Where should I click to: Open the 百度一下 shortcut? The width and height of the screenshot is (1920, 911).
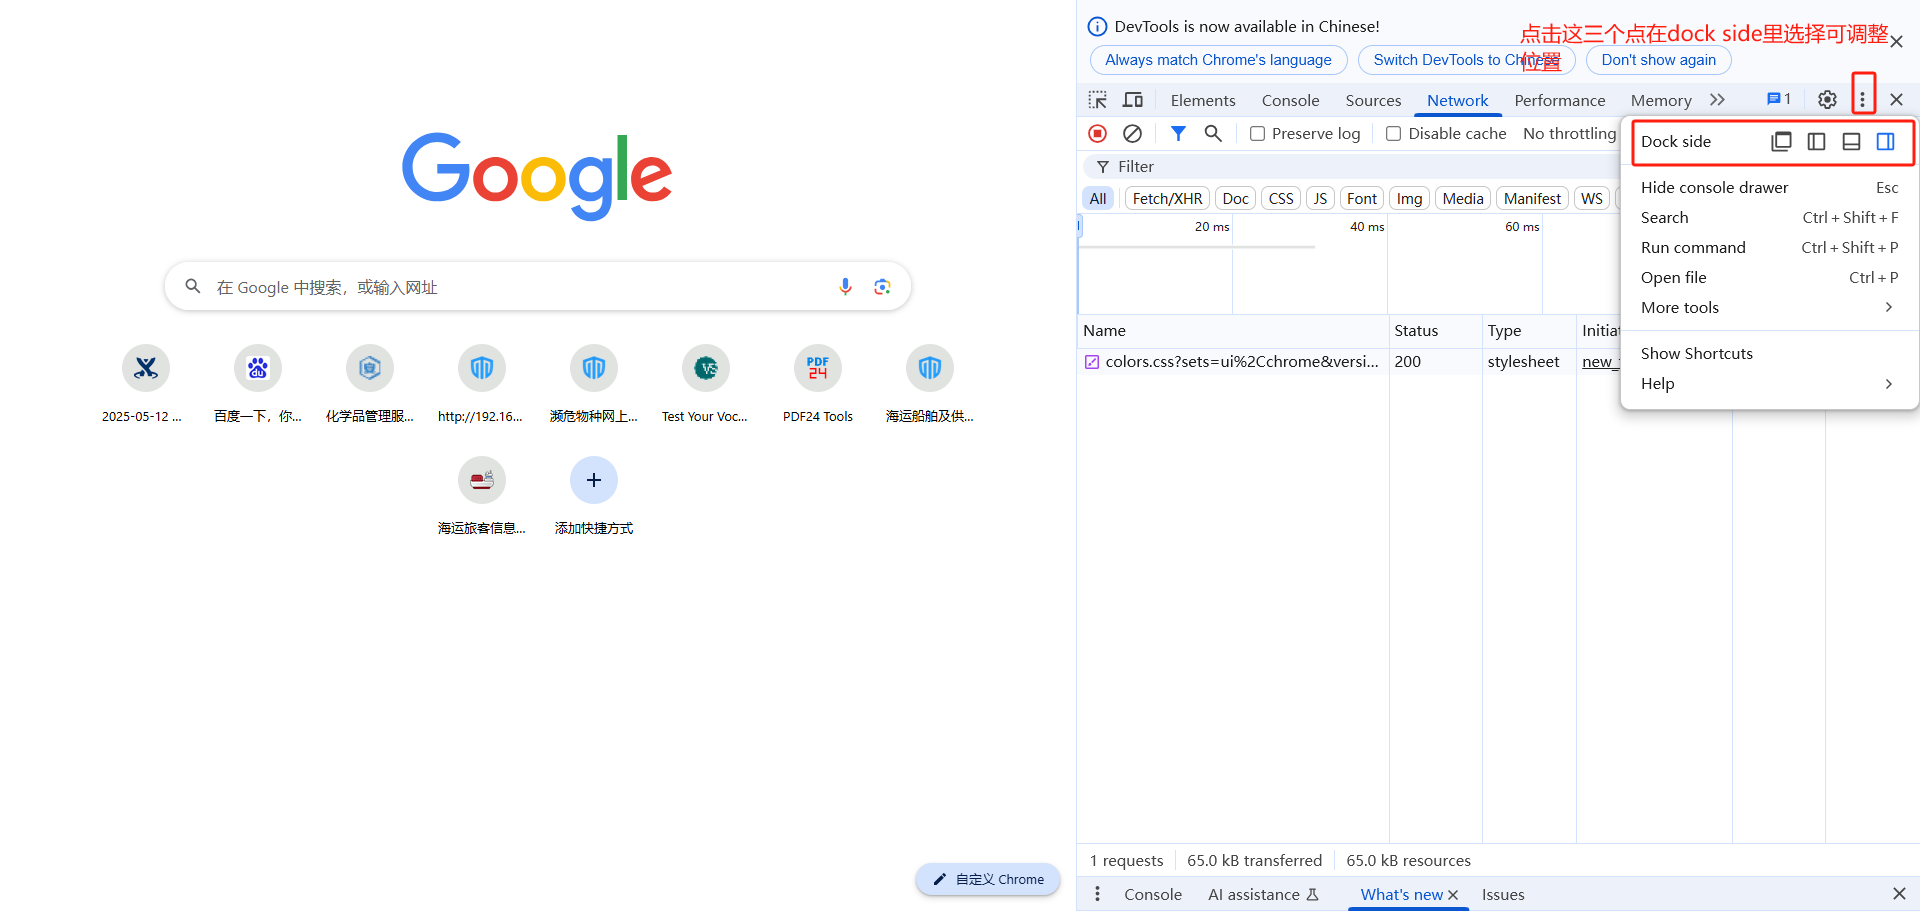(x=258, y=385)
